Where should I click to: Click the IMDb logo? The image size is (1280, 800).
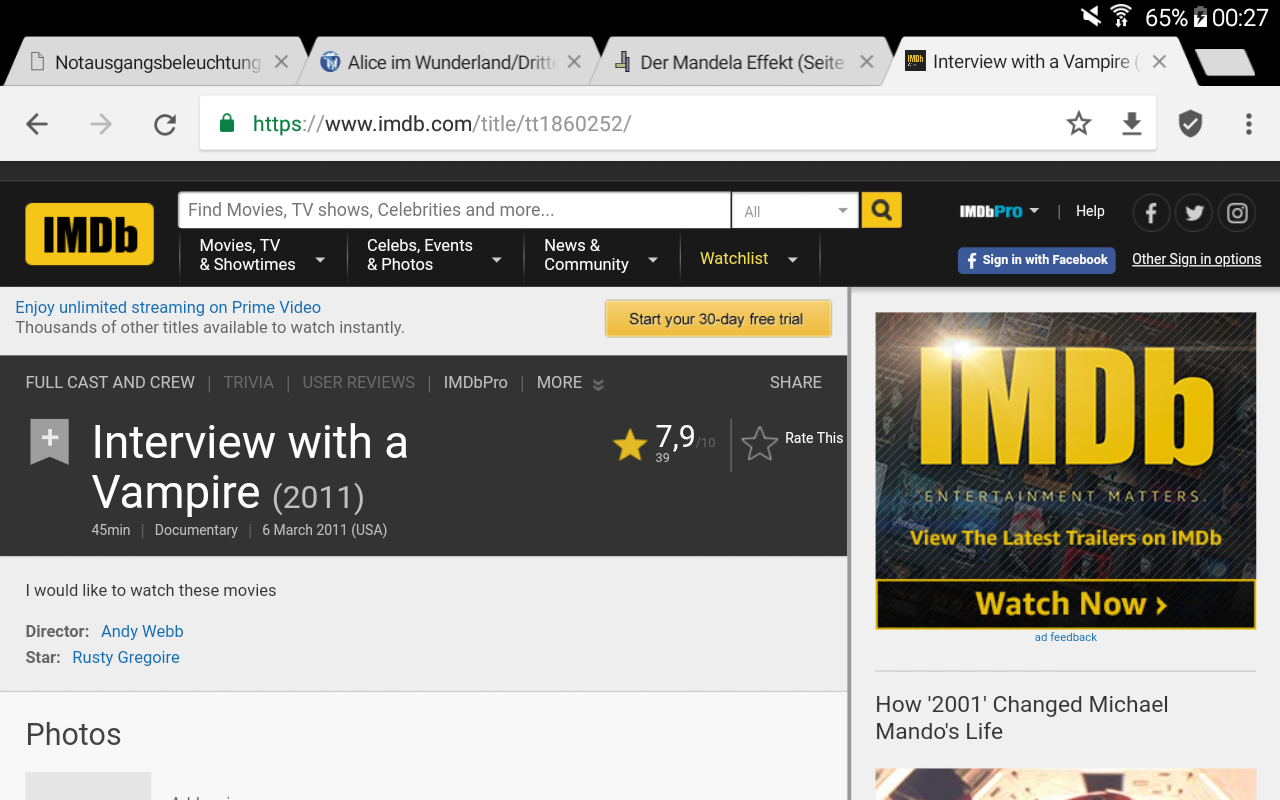coord(89,234)
